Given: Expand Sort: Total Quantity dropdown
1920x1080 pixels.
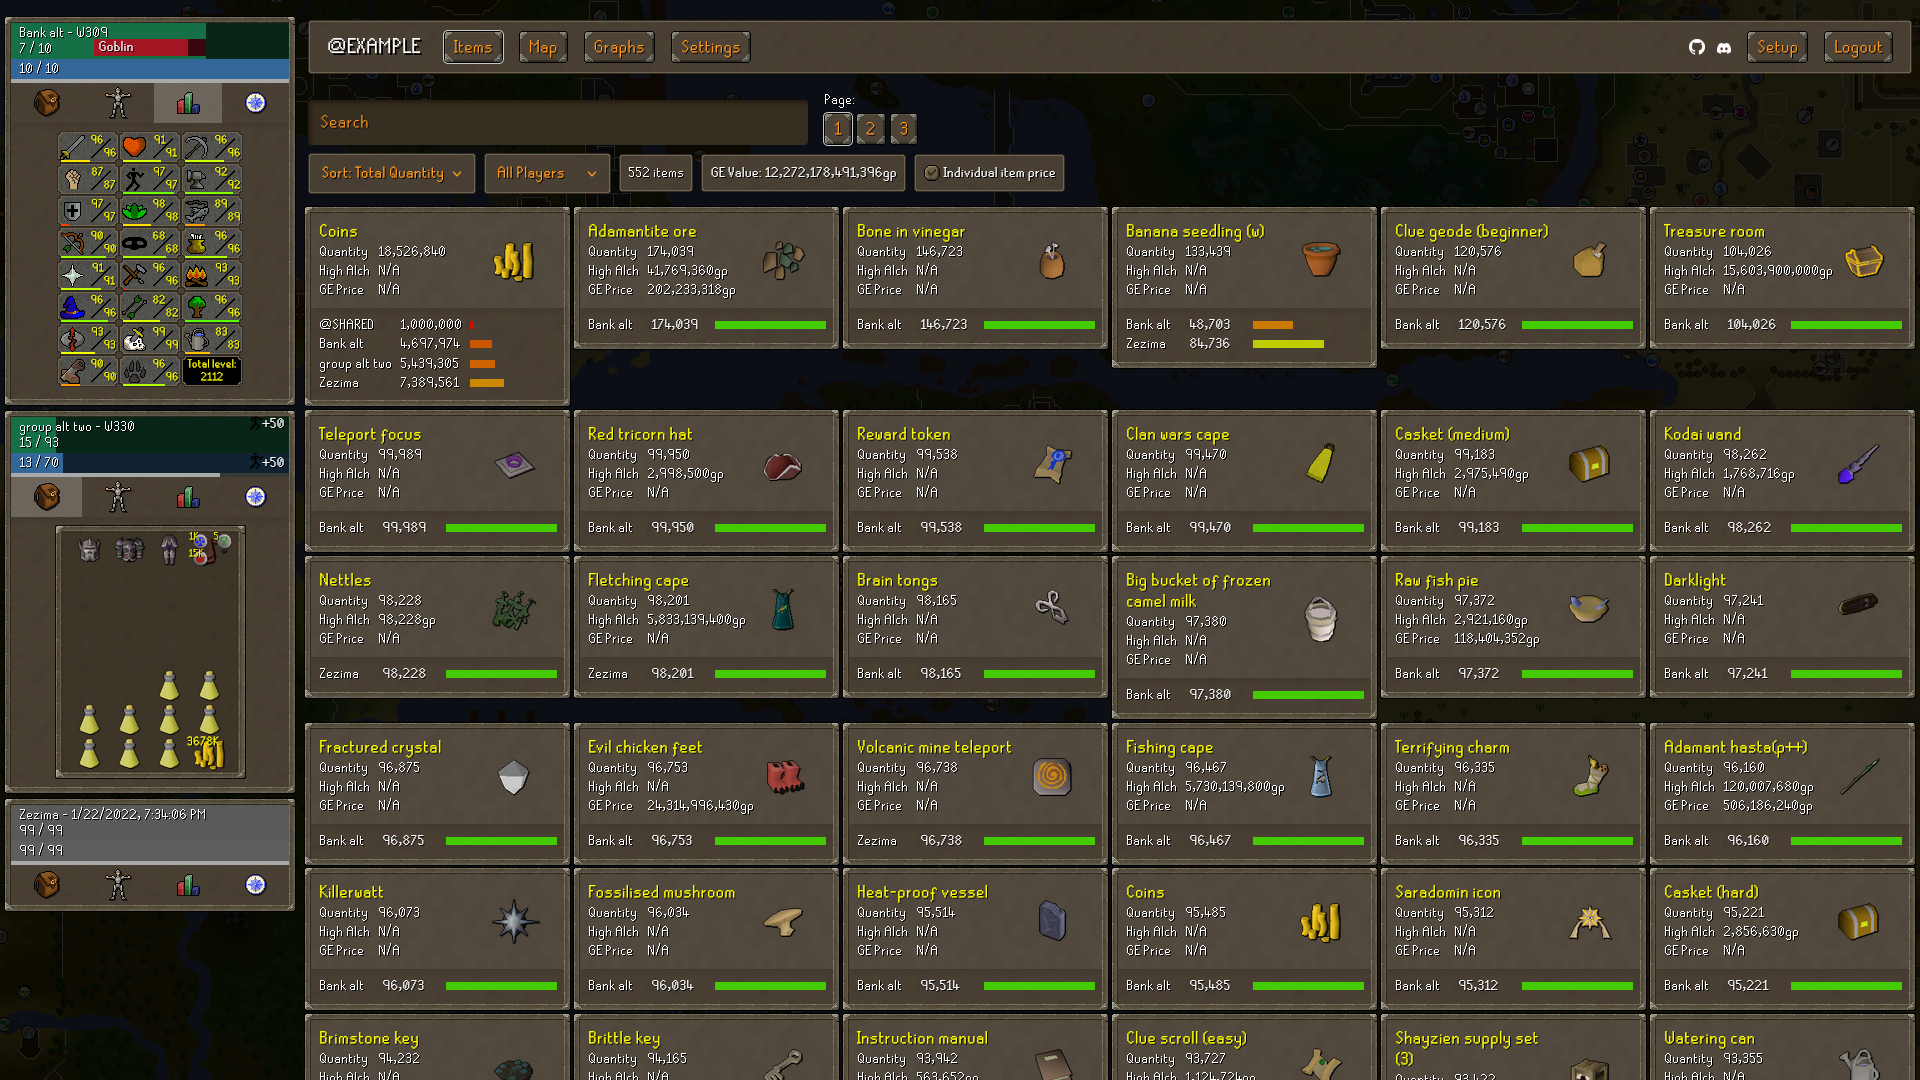Looking at the screenshot, I should click(391, 173).
